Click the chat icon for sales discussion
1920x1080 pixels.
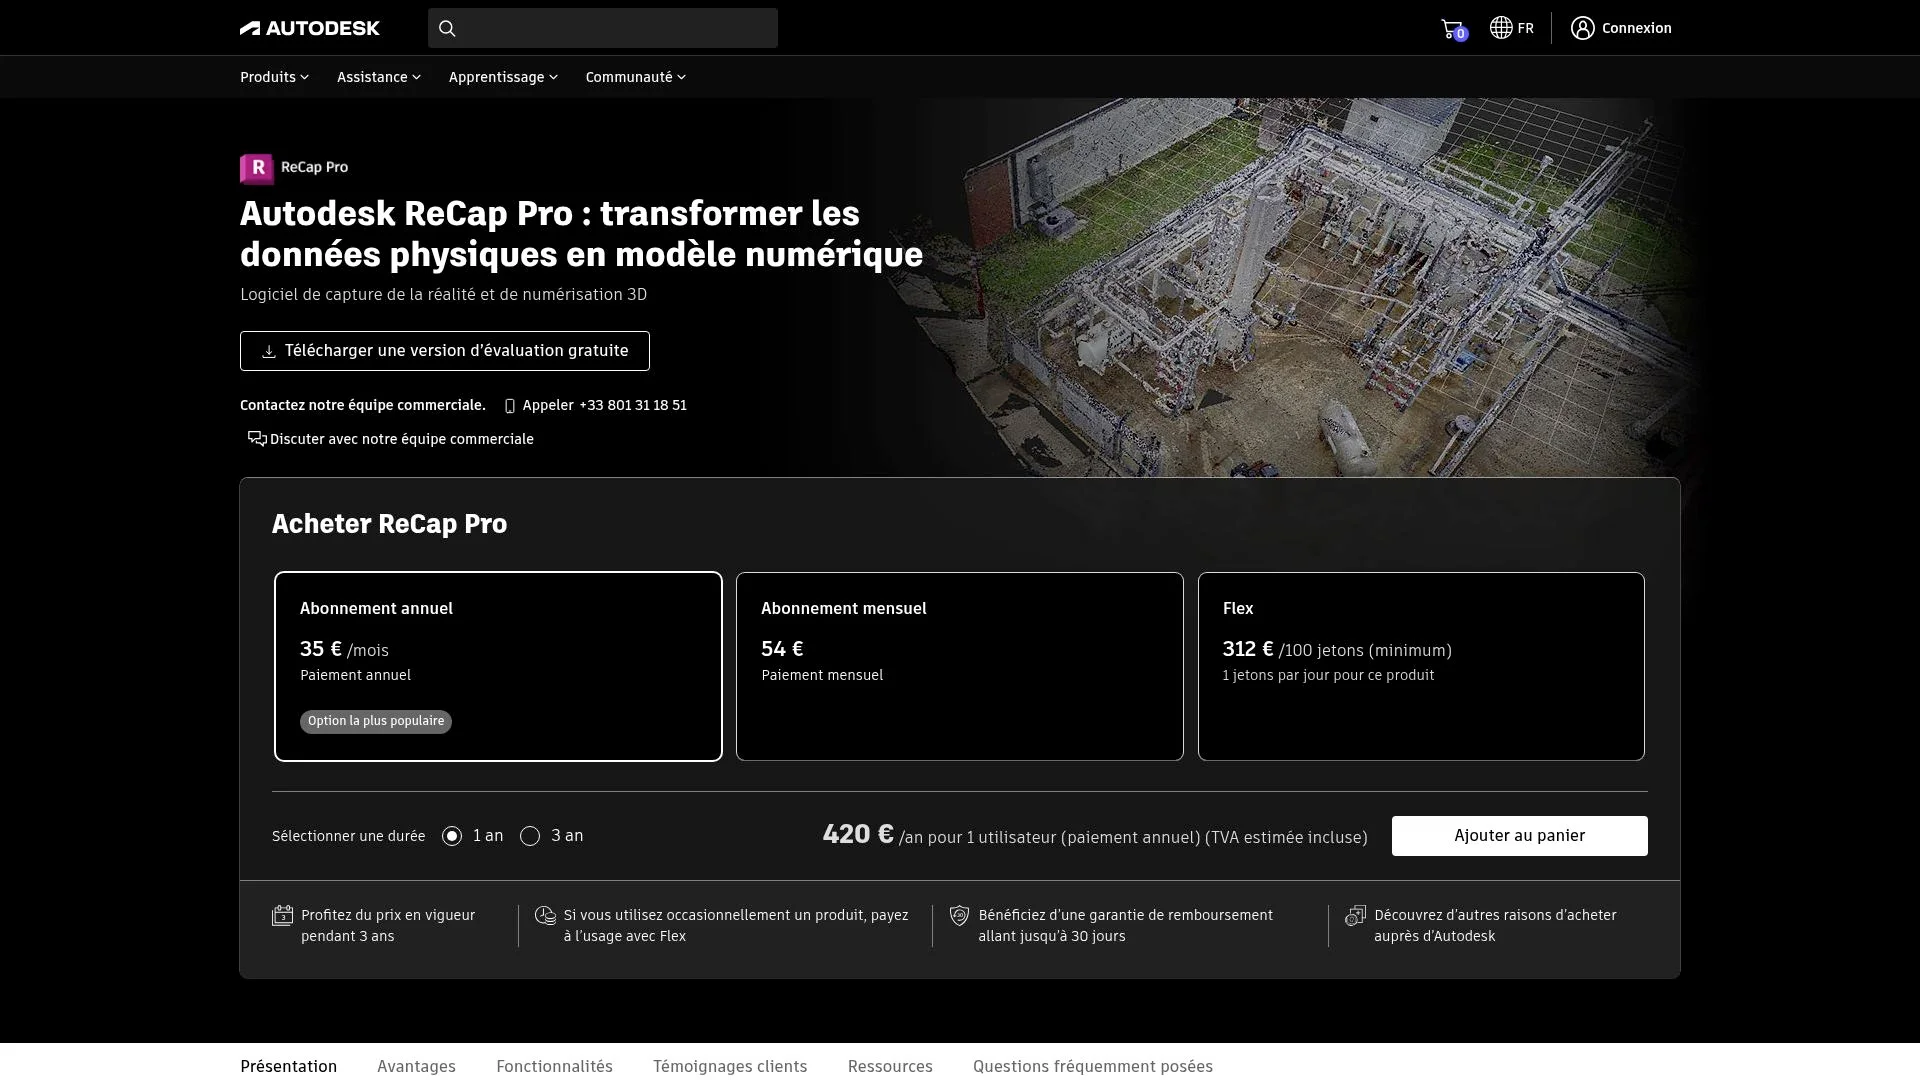tap(257, 439)
